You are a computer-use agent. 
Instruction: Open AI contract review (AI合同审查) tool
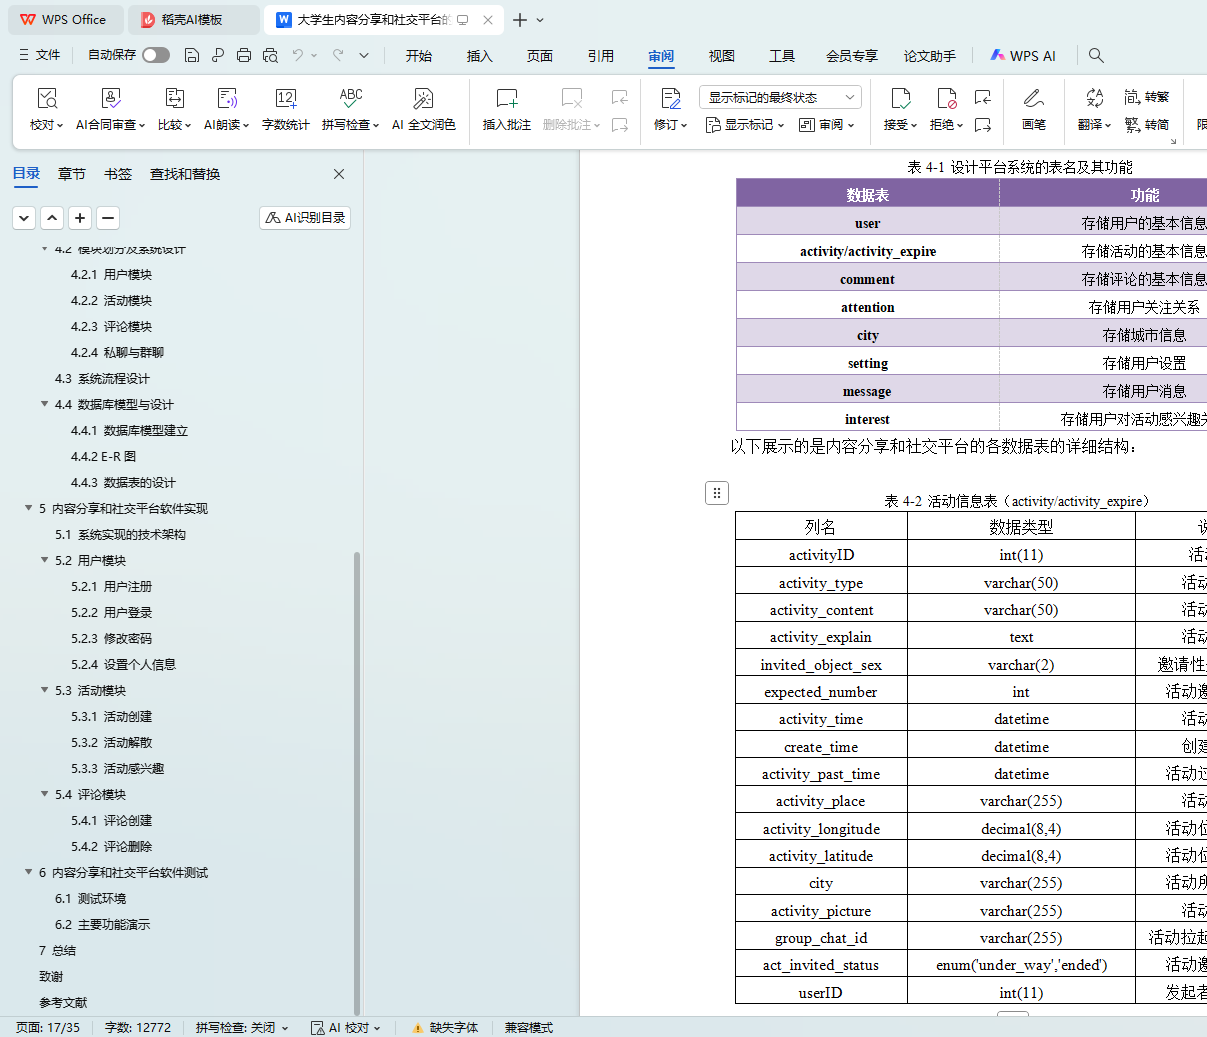[x=111, y=99]
